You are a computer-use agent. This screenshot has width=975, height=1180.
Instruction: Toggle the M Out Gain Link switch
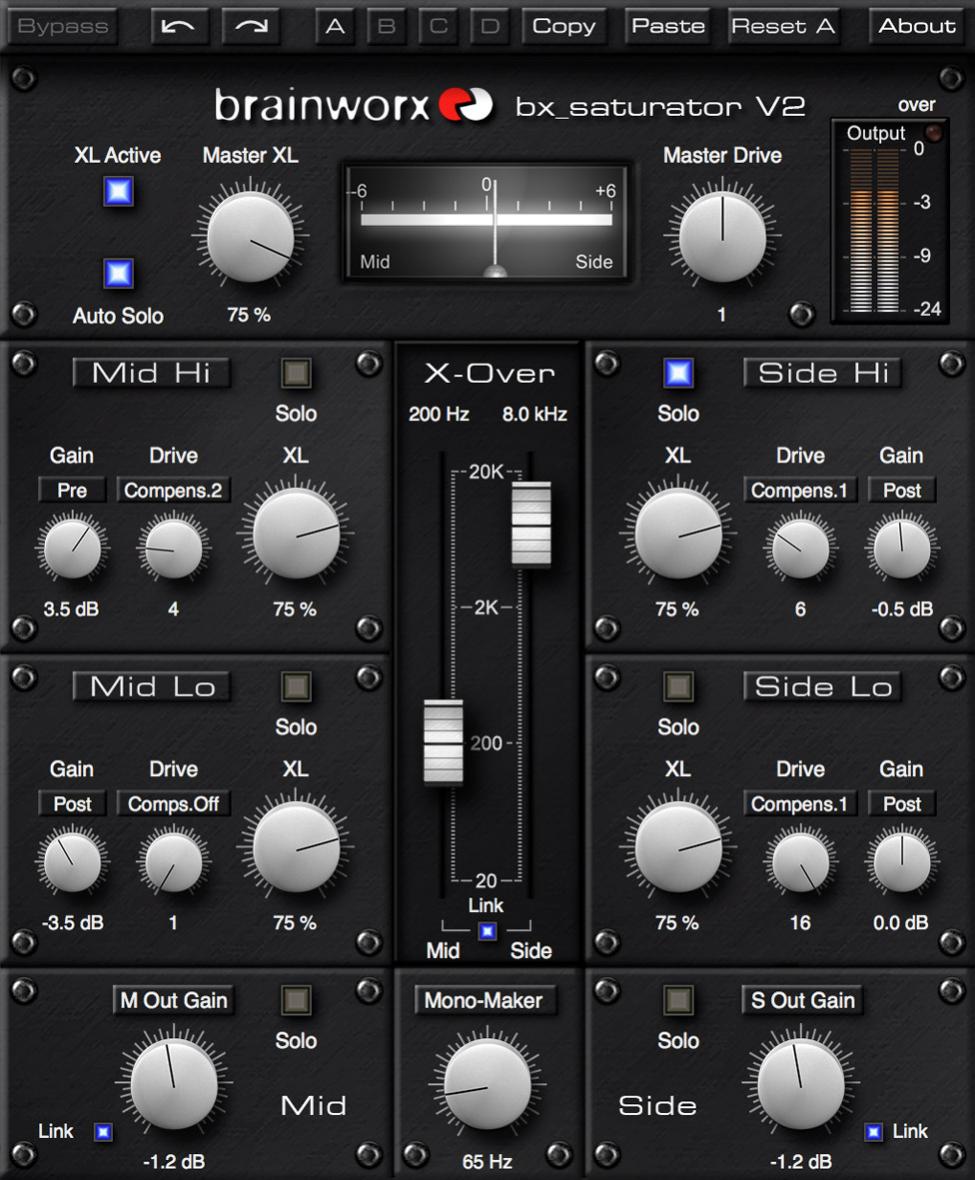click(x=103, y=1132)
